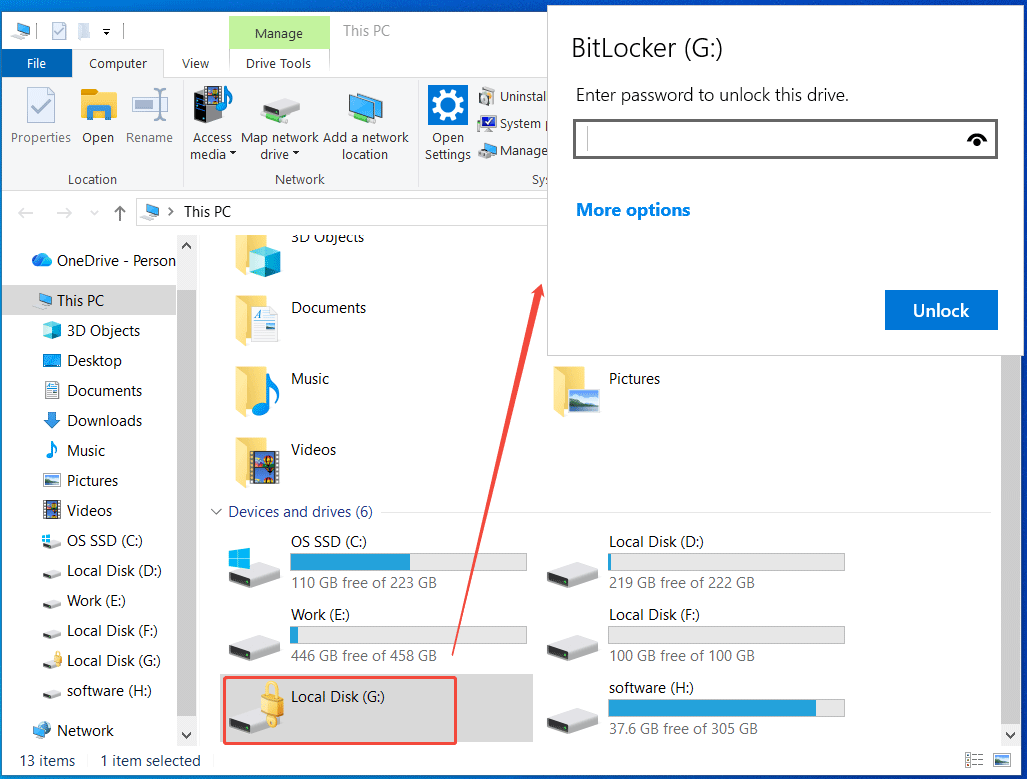Open the recent locations dropdown arrow
Viewport: 1027px width, 779px height.
(x=94, y=213)
